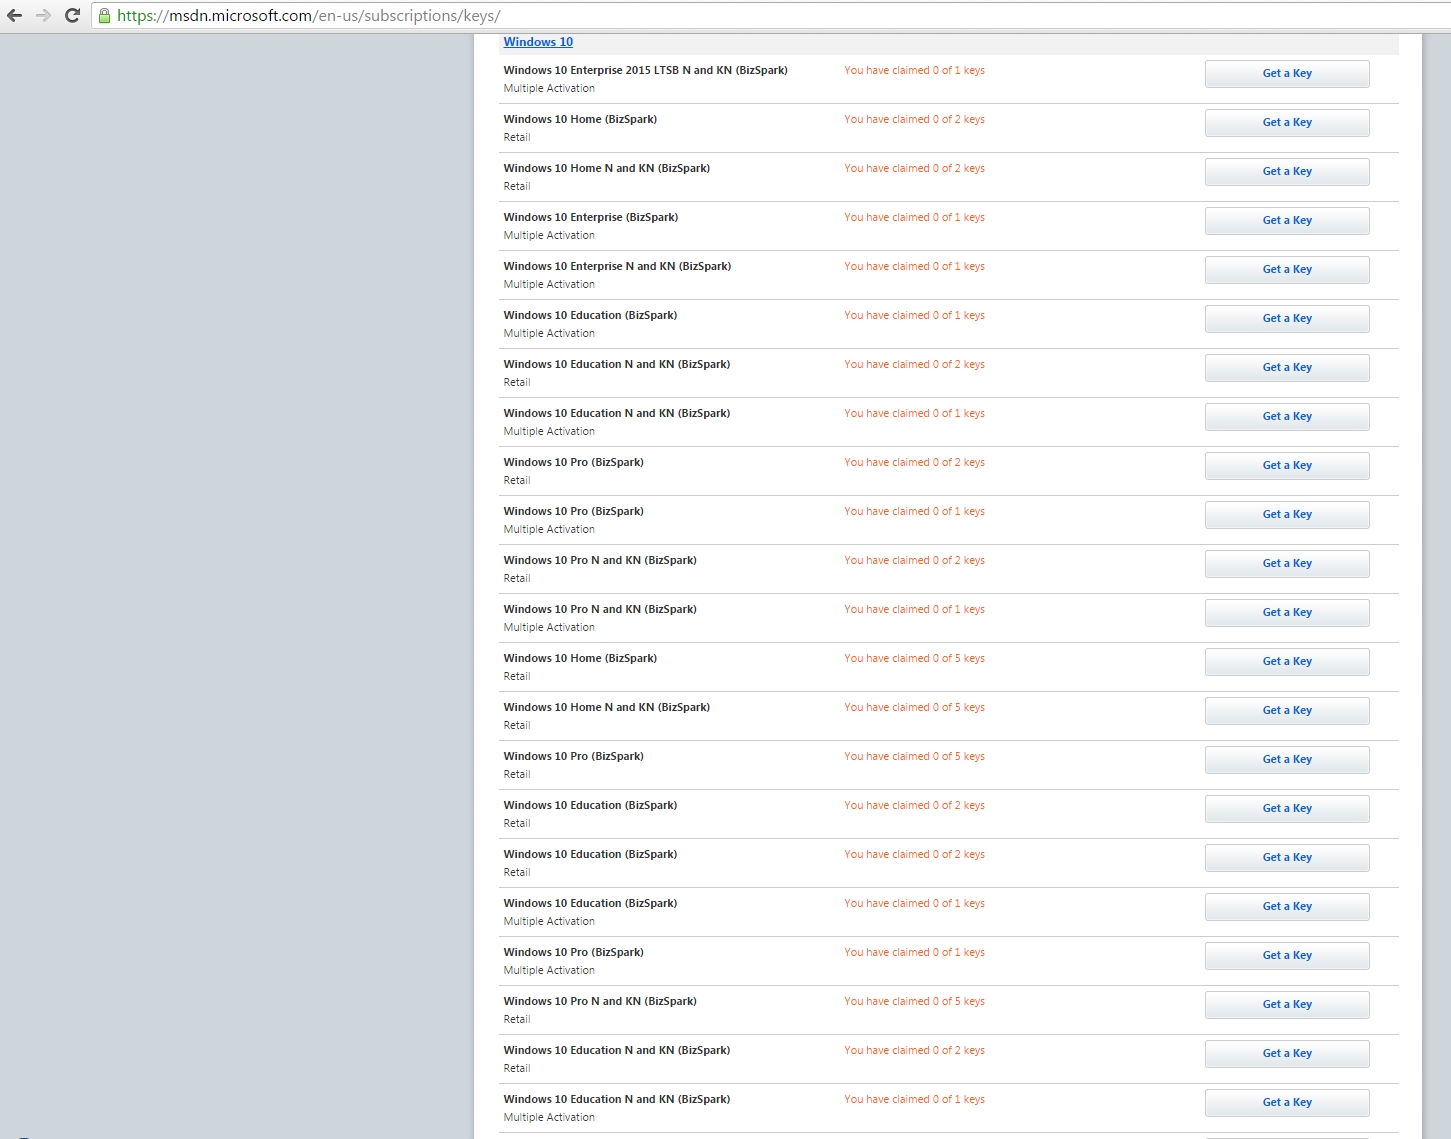The image size is (1451, 1139).
Task: Open the Windows 10 section heading link
Action: [538, 42]
